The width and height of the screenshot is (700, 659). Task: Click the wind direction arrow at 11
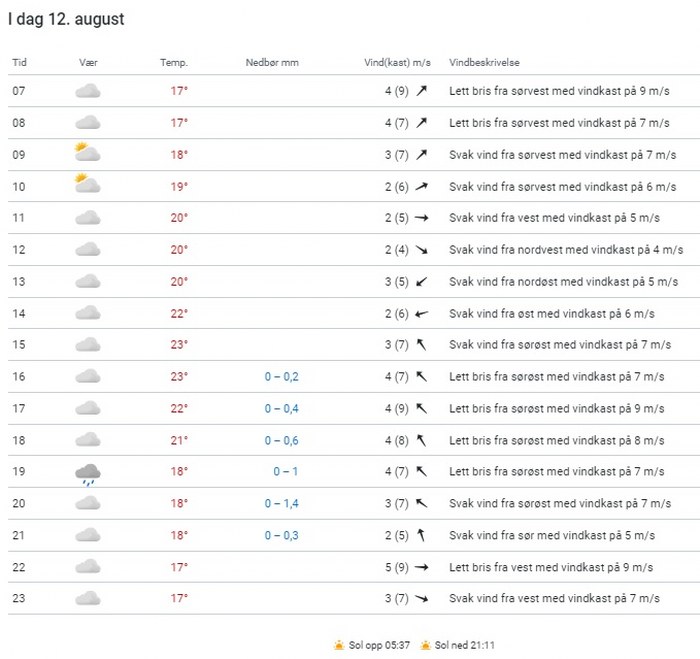(422, 218)
